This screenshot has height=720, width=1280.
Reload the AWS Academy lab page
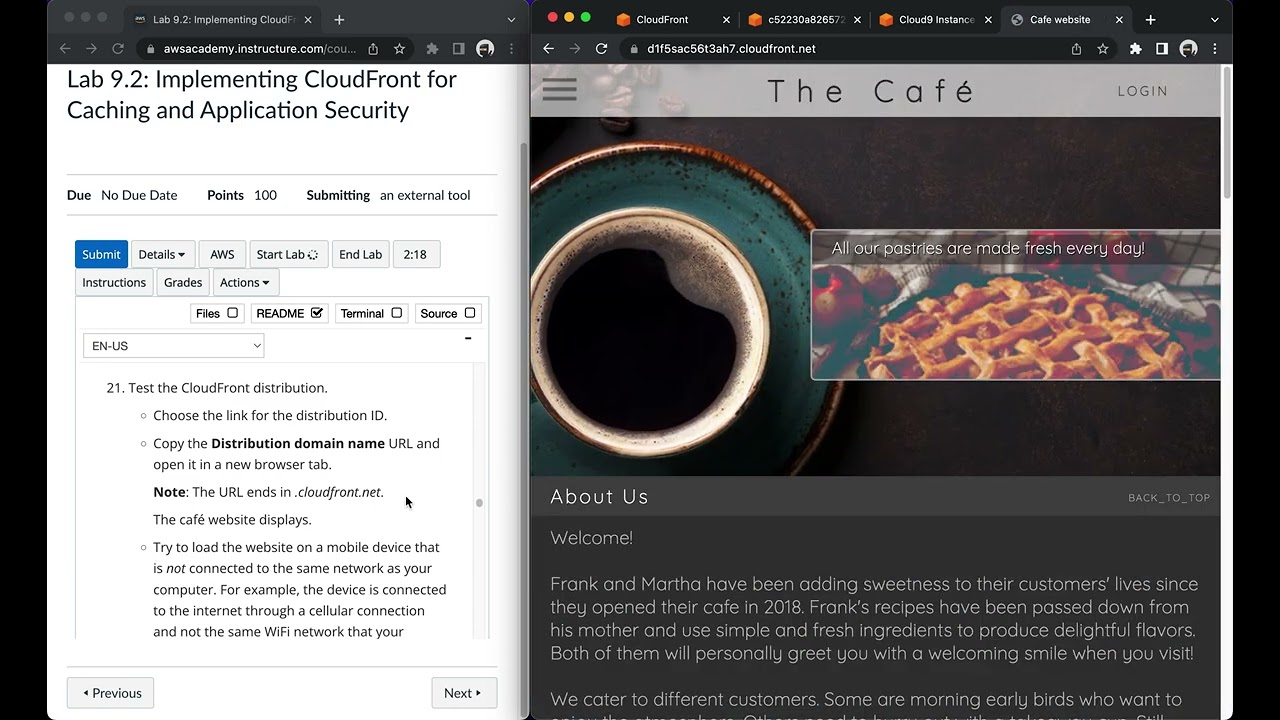click(117, 48)
